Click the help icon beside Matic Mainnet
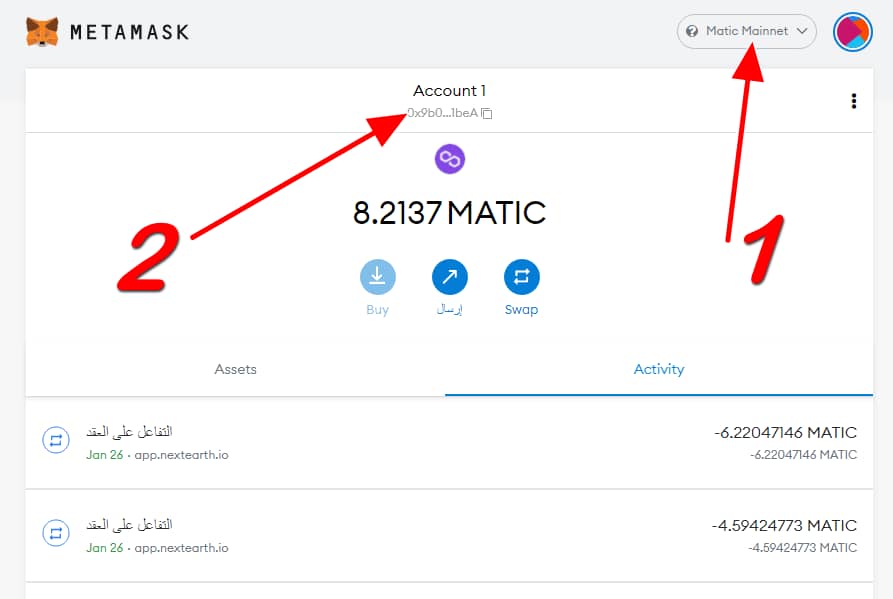Image resolution: width=893 pixels, height=599 pixels. pos(692,31)
